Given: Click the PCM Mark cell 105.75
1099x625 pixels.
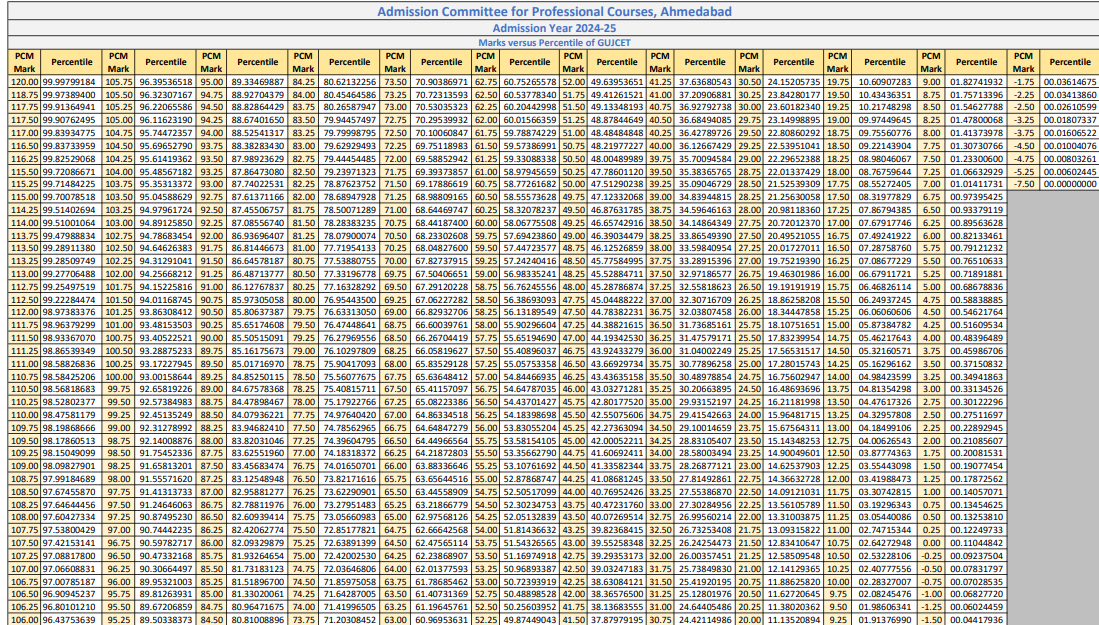Looking at the screenshot, I should [x=118, y=82].
